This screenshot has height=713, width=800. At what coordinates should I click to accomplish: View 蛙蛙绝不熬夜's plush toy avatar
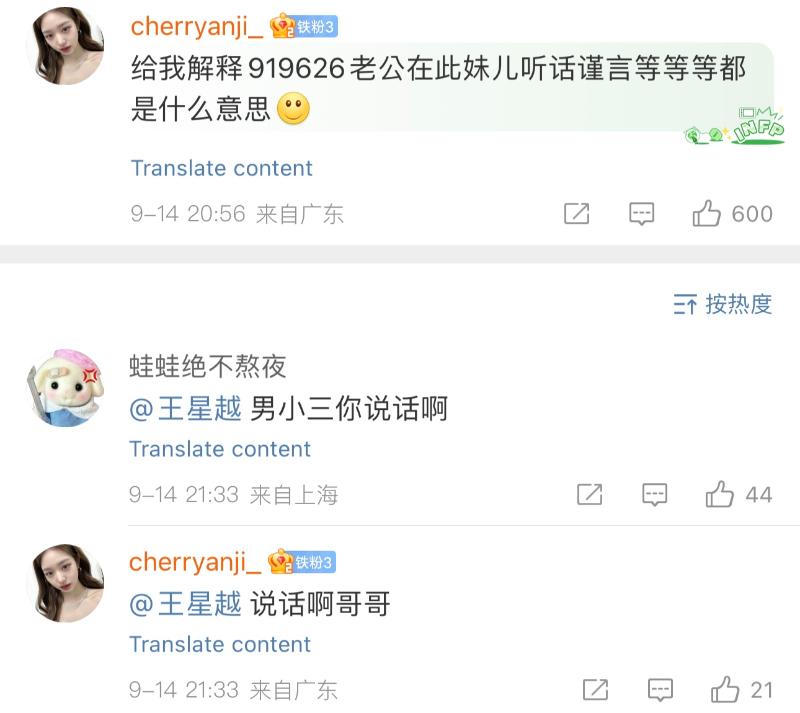65,388
